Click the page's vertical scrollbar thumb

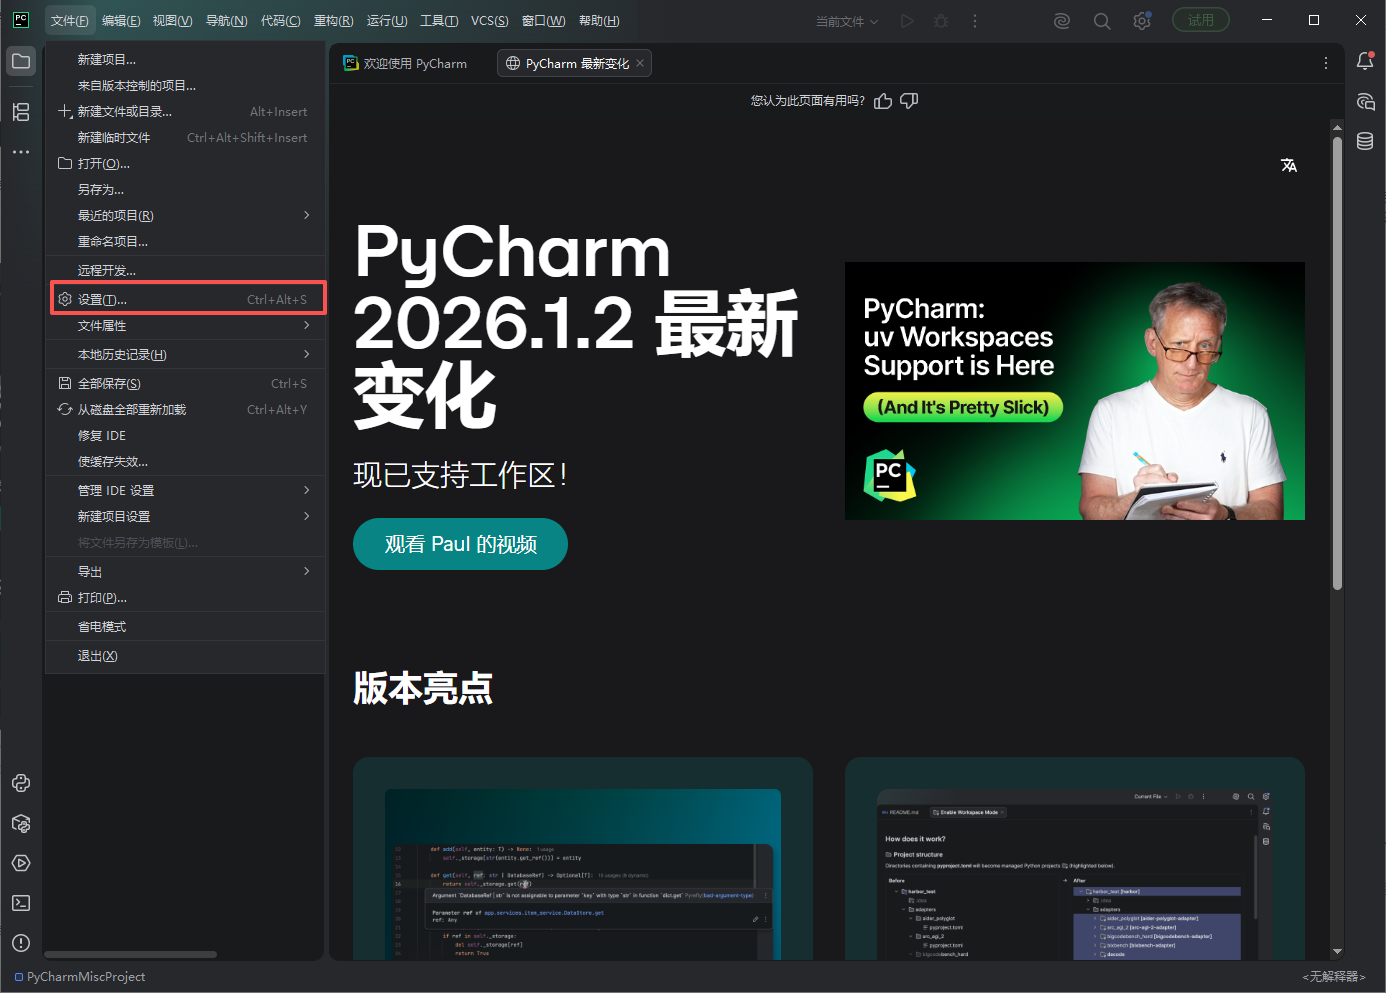1337,362
